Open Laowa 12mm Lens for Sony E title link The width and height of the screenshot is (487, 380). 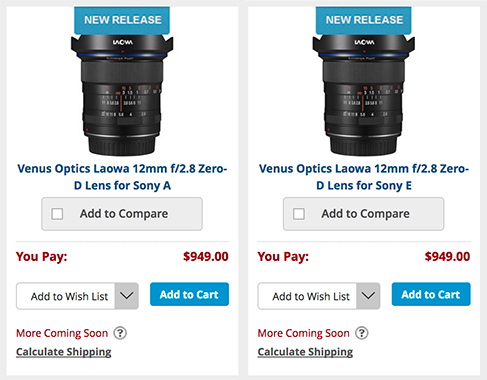(x=364, y=177)
